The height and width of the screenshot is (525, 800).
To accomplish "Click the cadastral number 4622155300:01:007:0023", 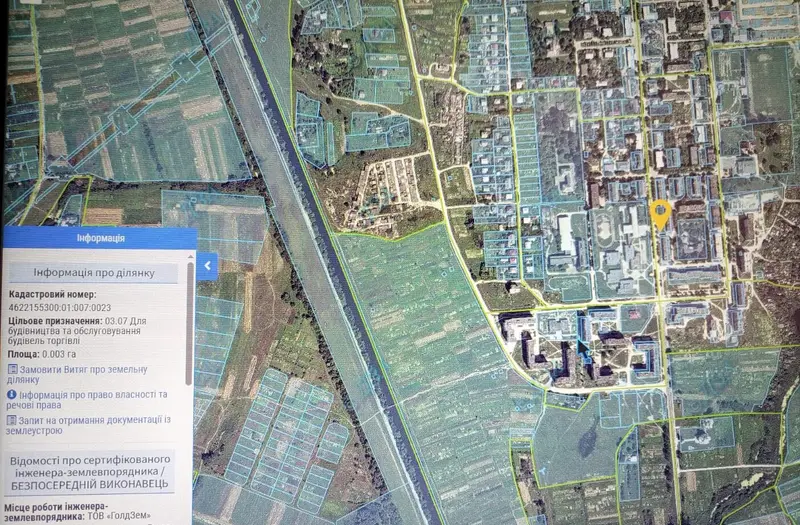I will click(60, 307).
